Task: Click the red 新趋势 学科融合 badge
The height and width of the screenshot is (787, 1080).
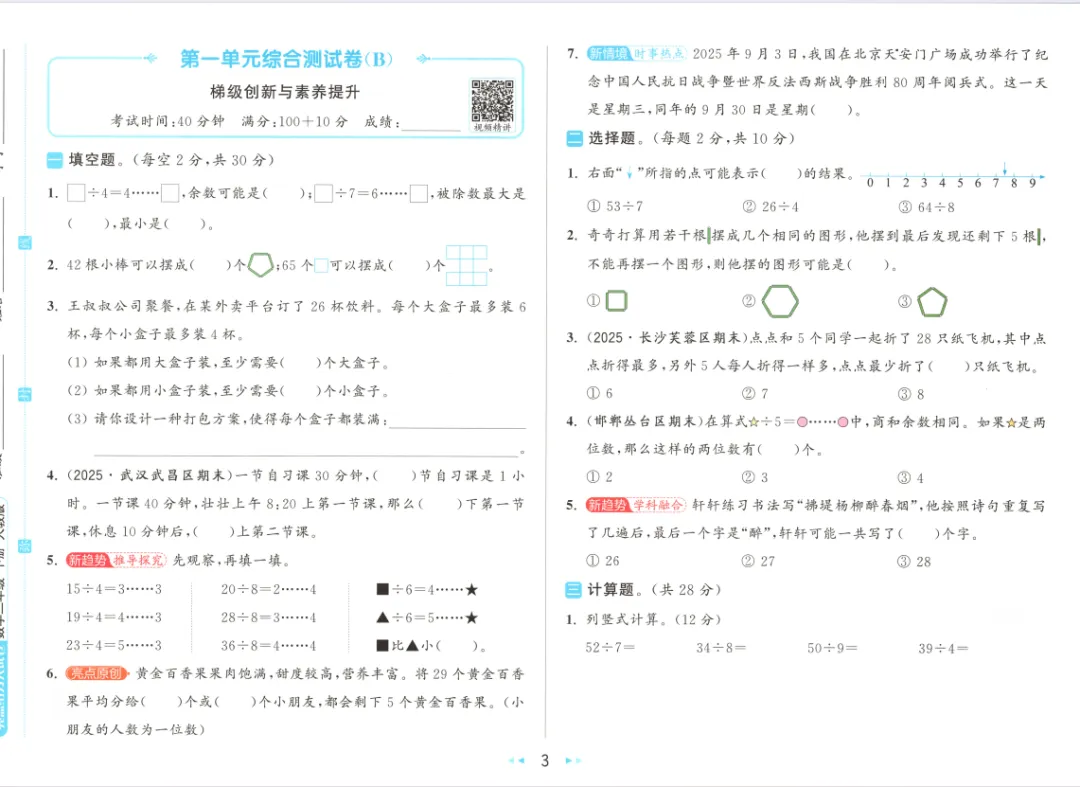Action: (x=636, y=505)
